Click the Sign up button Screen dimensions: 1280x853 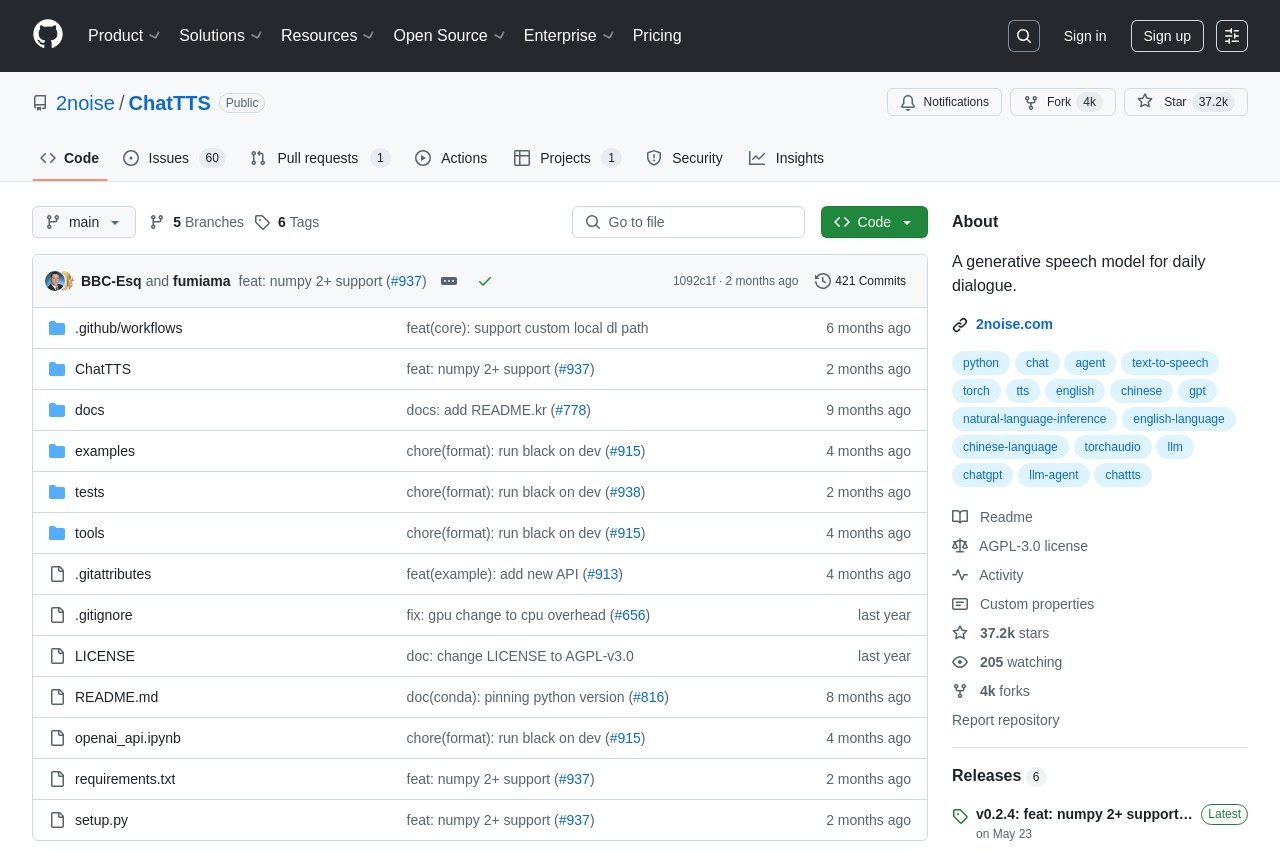[1167, 36]
